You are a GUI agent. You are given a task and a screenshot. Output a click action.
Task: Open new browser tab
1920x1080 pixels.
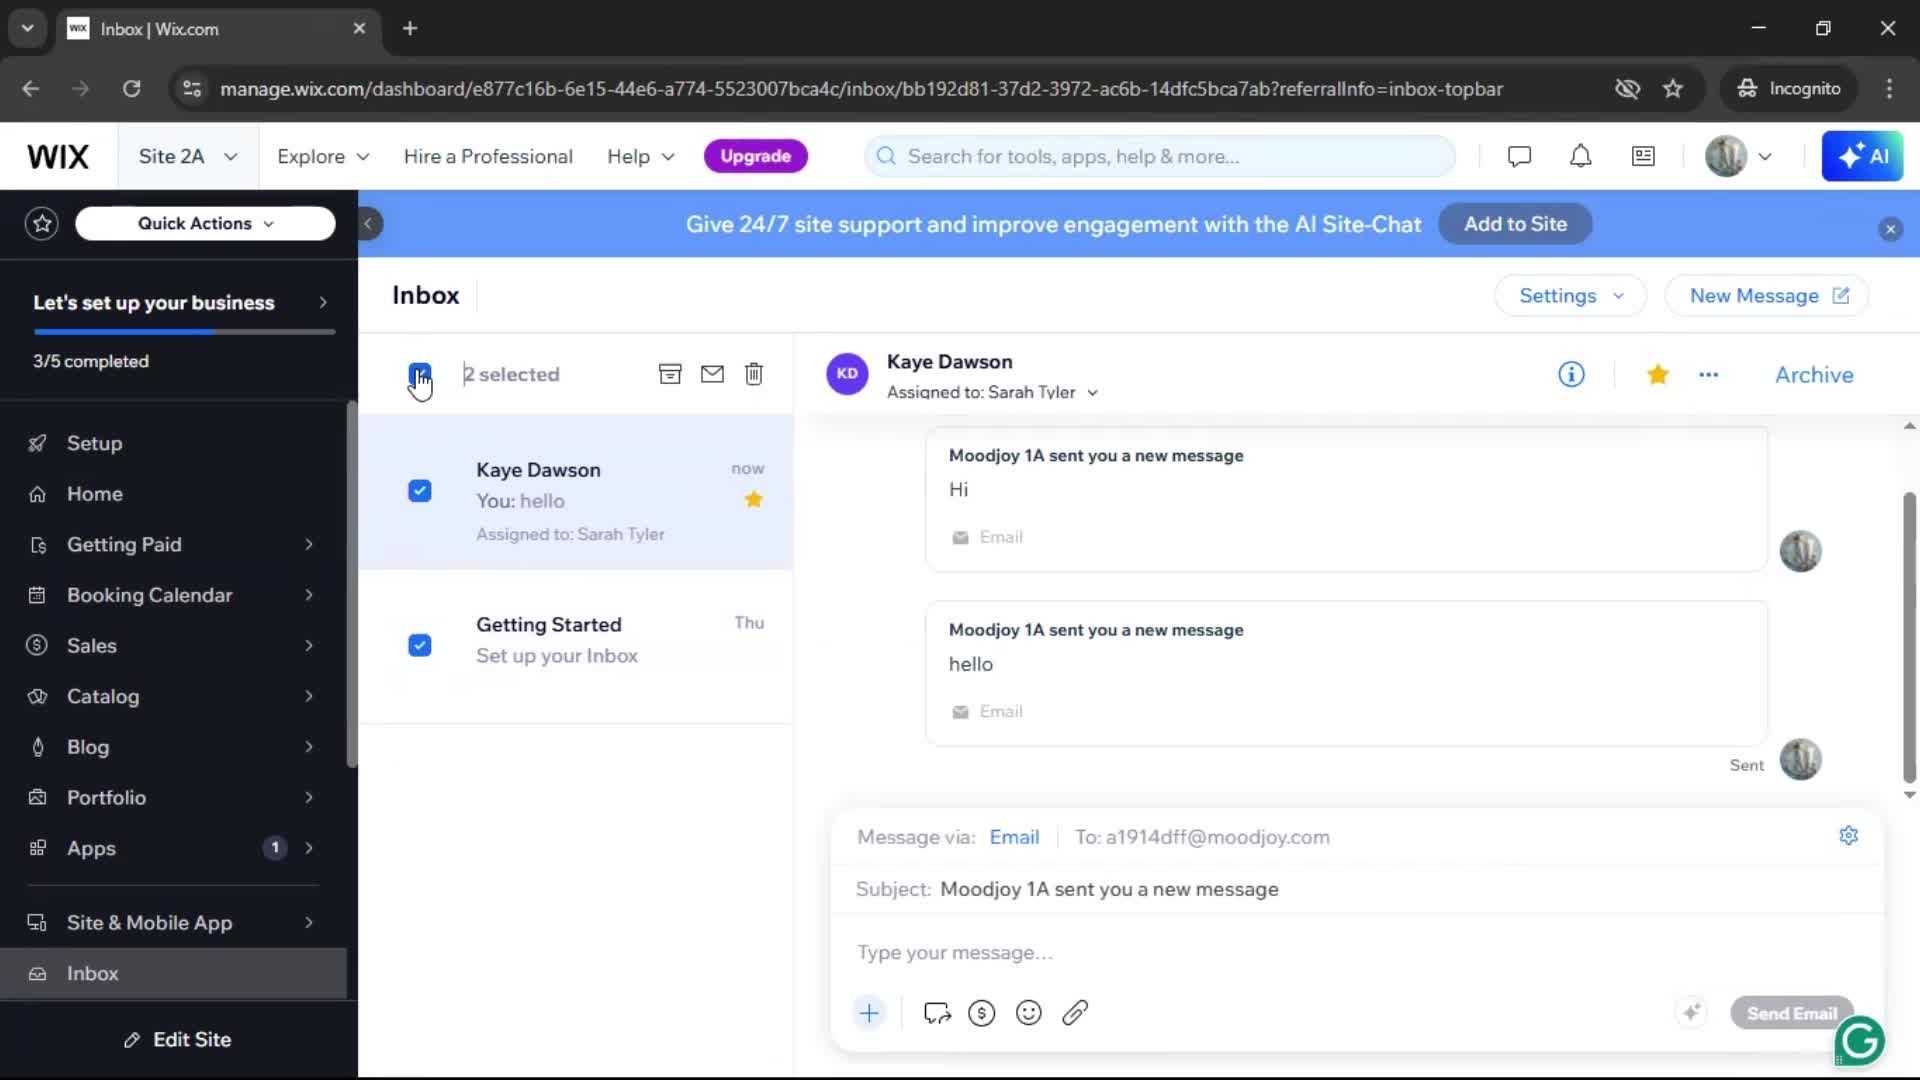[x=410, y=28]
